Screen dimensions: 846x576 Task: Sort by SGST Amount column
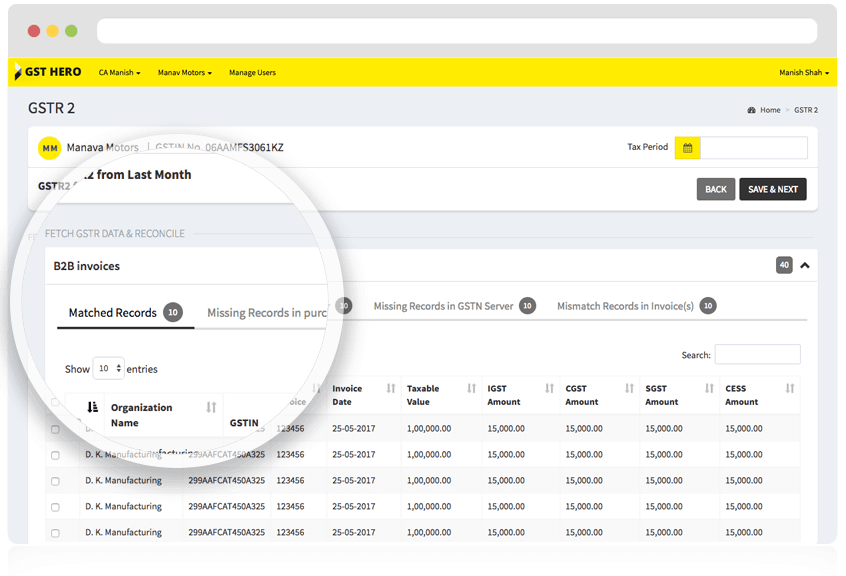point(709,388)
